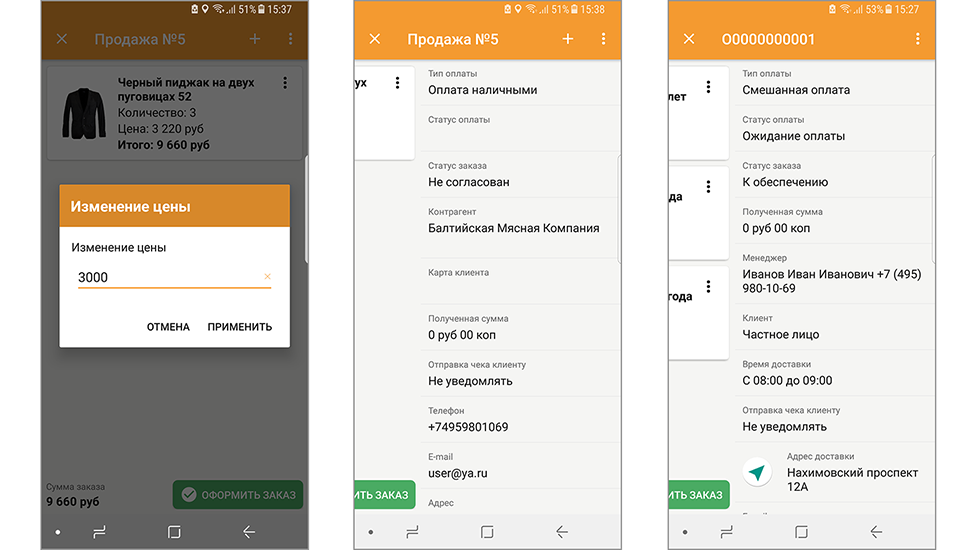
Task: Tap the black jacket product thumbnail
Action: click(x=84, y=113)
